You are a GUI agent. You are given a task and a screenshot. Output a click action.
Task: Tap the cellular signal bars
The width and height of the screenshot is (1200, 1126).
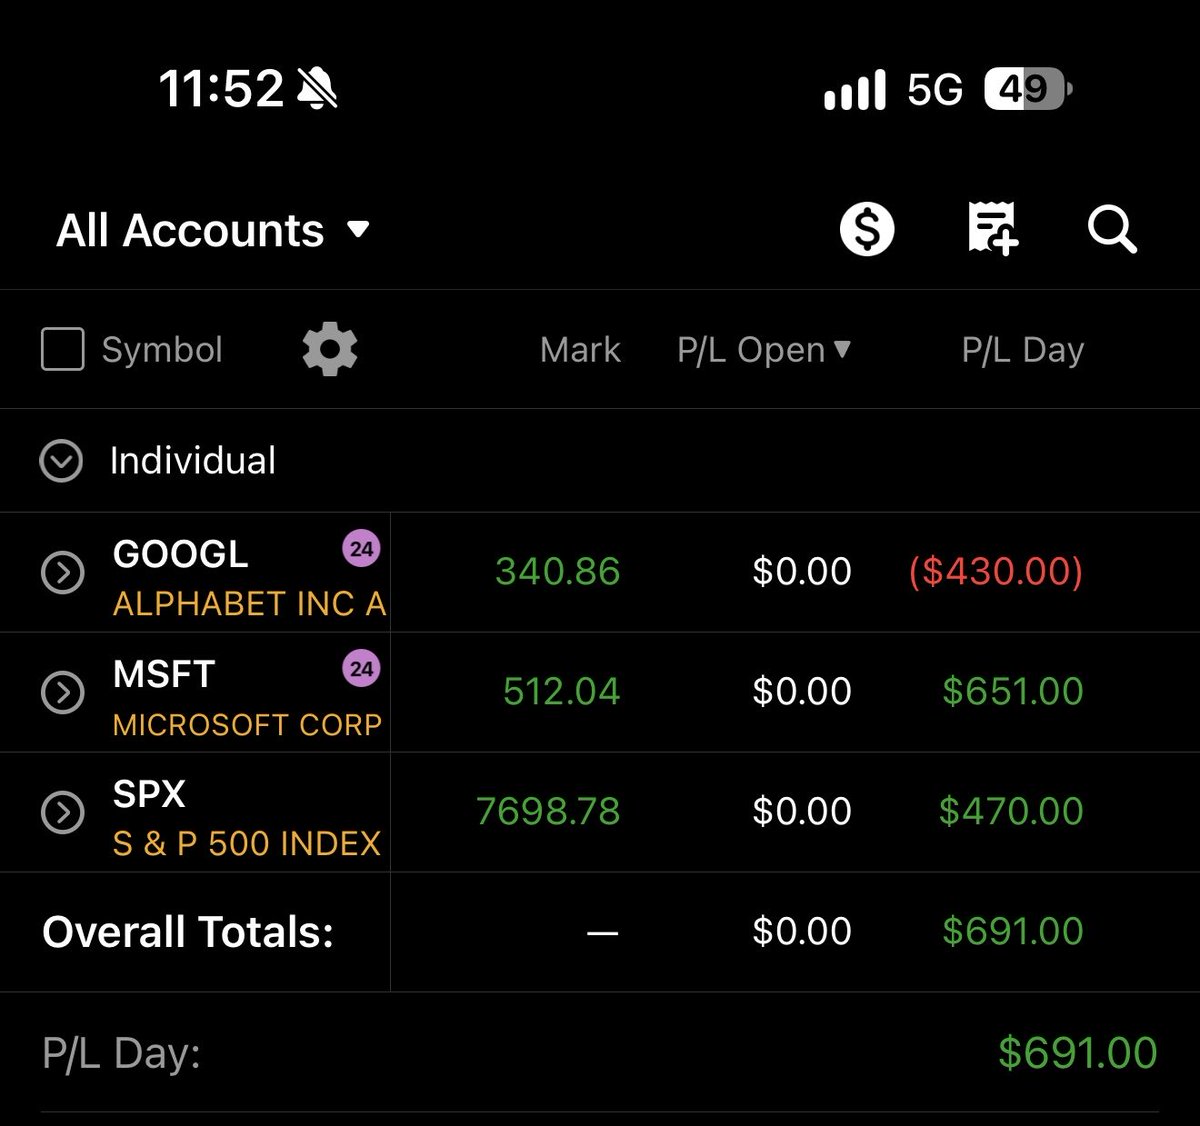pos(855,90)
